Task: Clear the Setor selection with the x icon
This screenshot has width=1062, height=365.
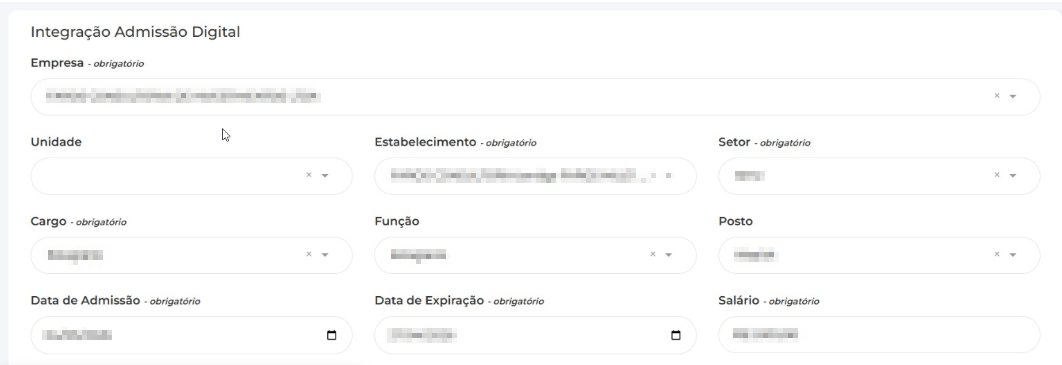Action: [996, 175]
